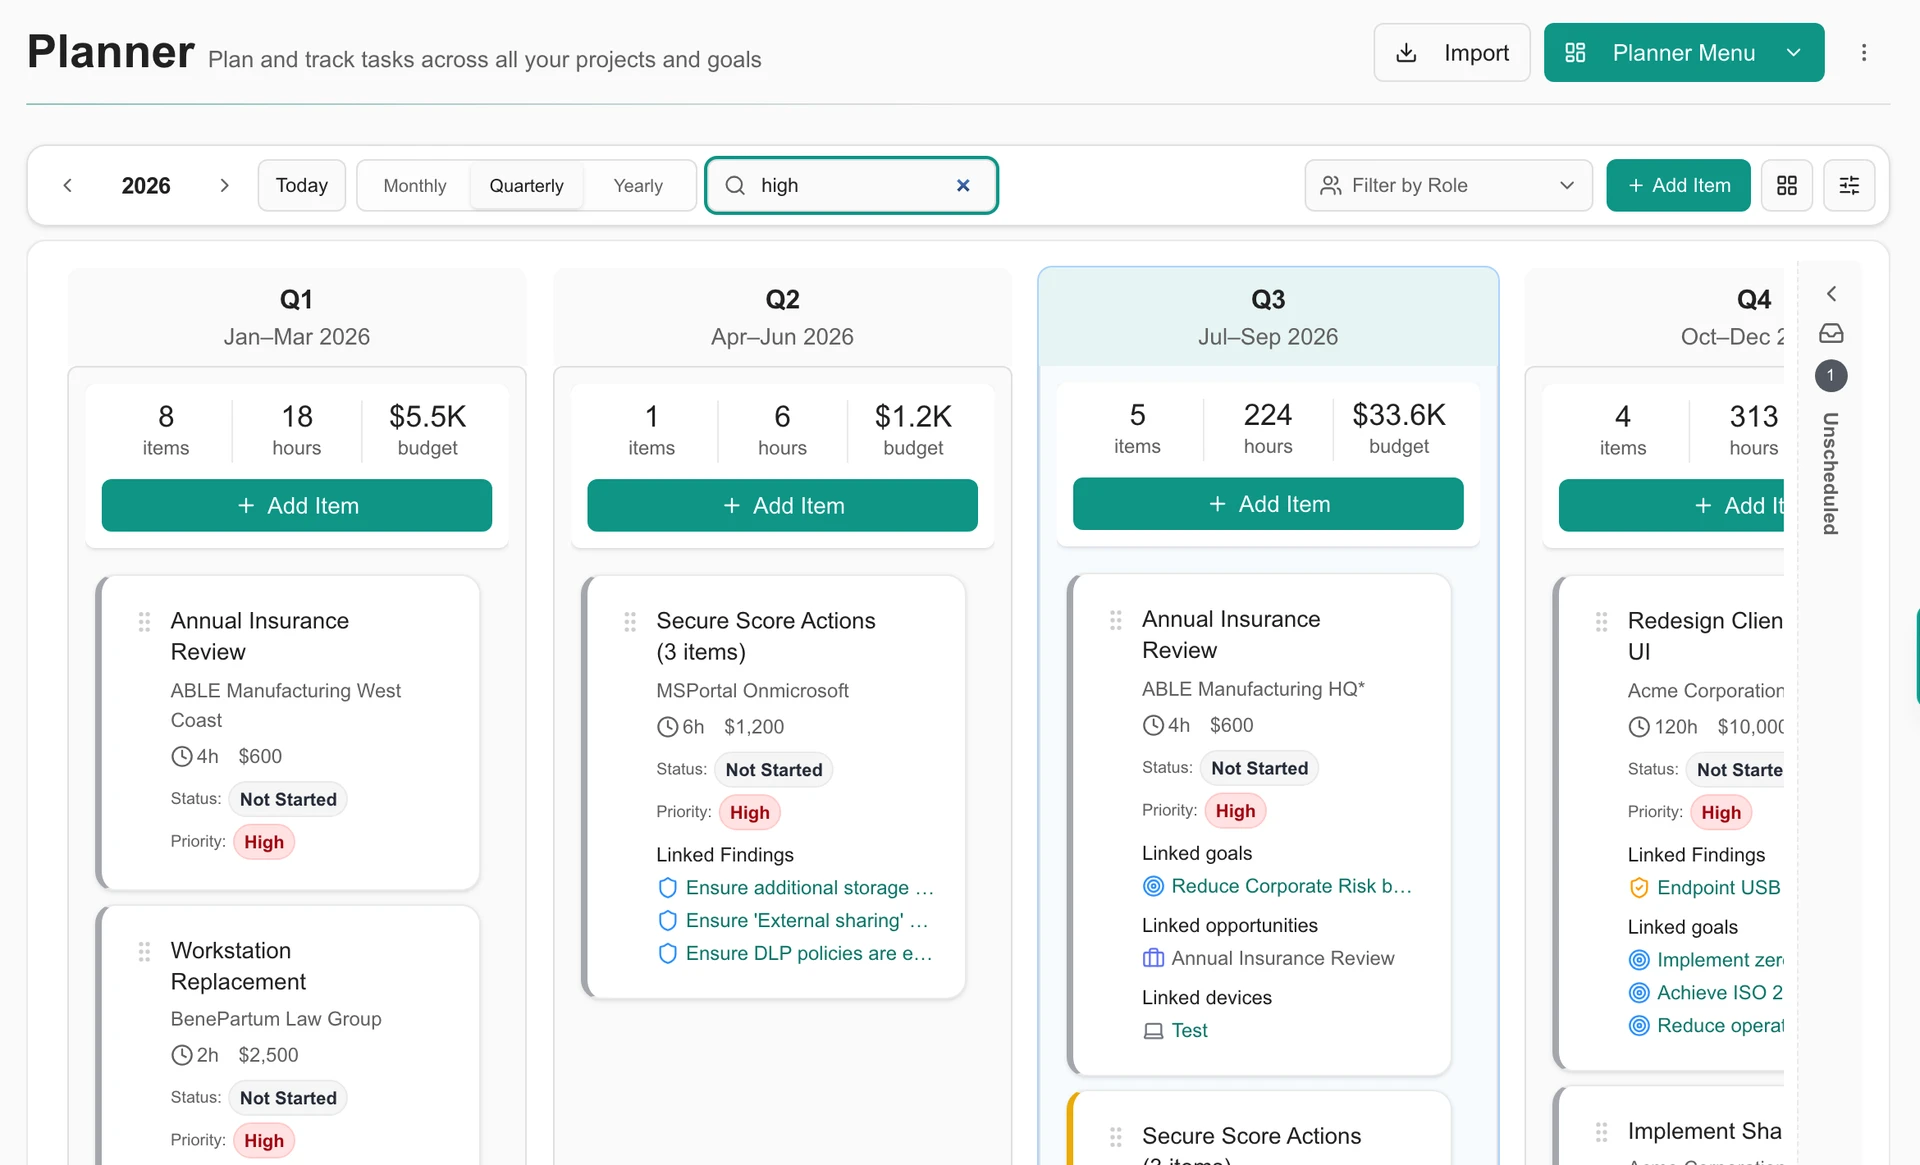Add an item to Q4
The width and height of the screenshot is (1920, 1165).
1671,506
